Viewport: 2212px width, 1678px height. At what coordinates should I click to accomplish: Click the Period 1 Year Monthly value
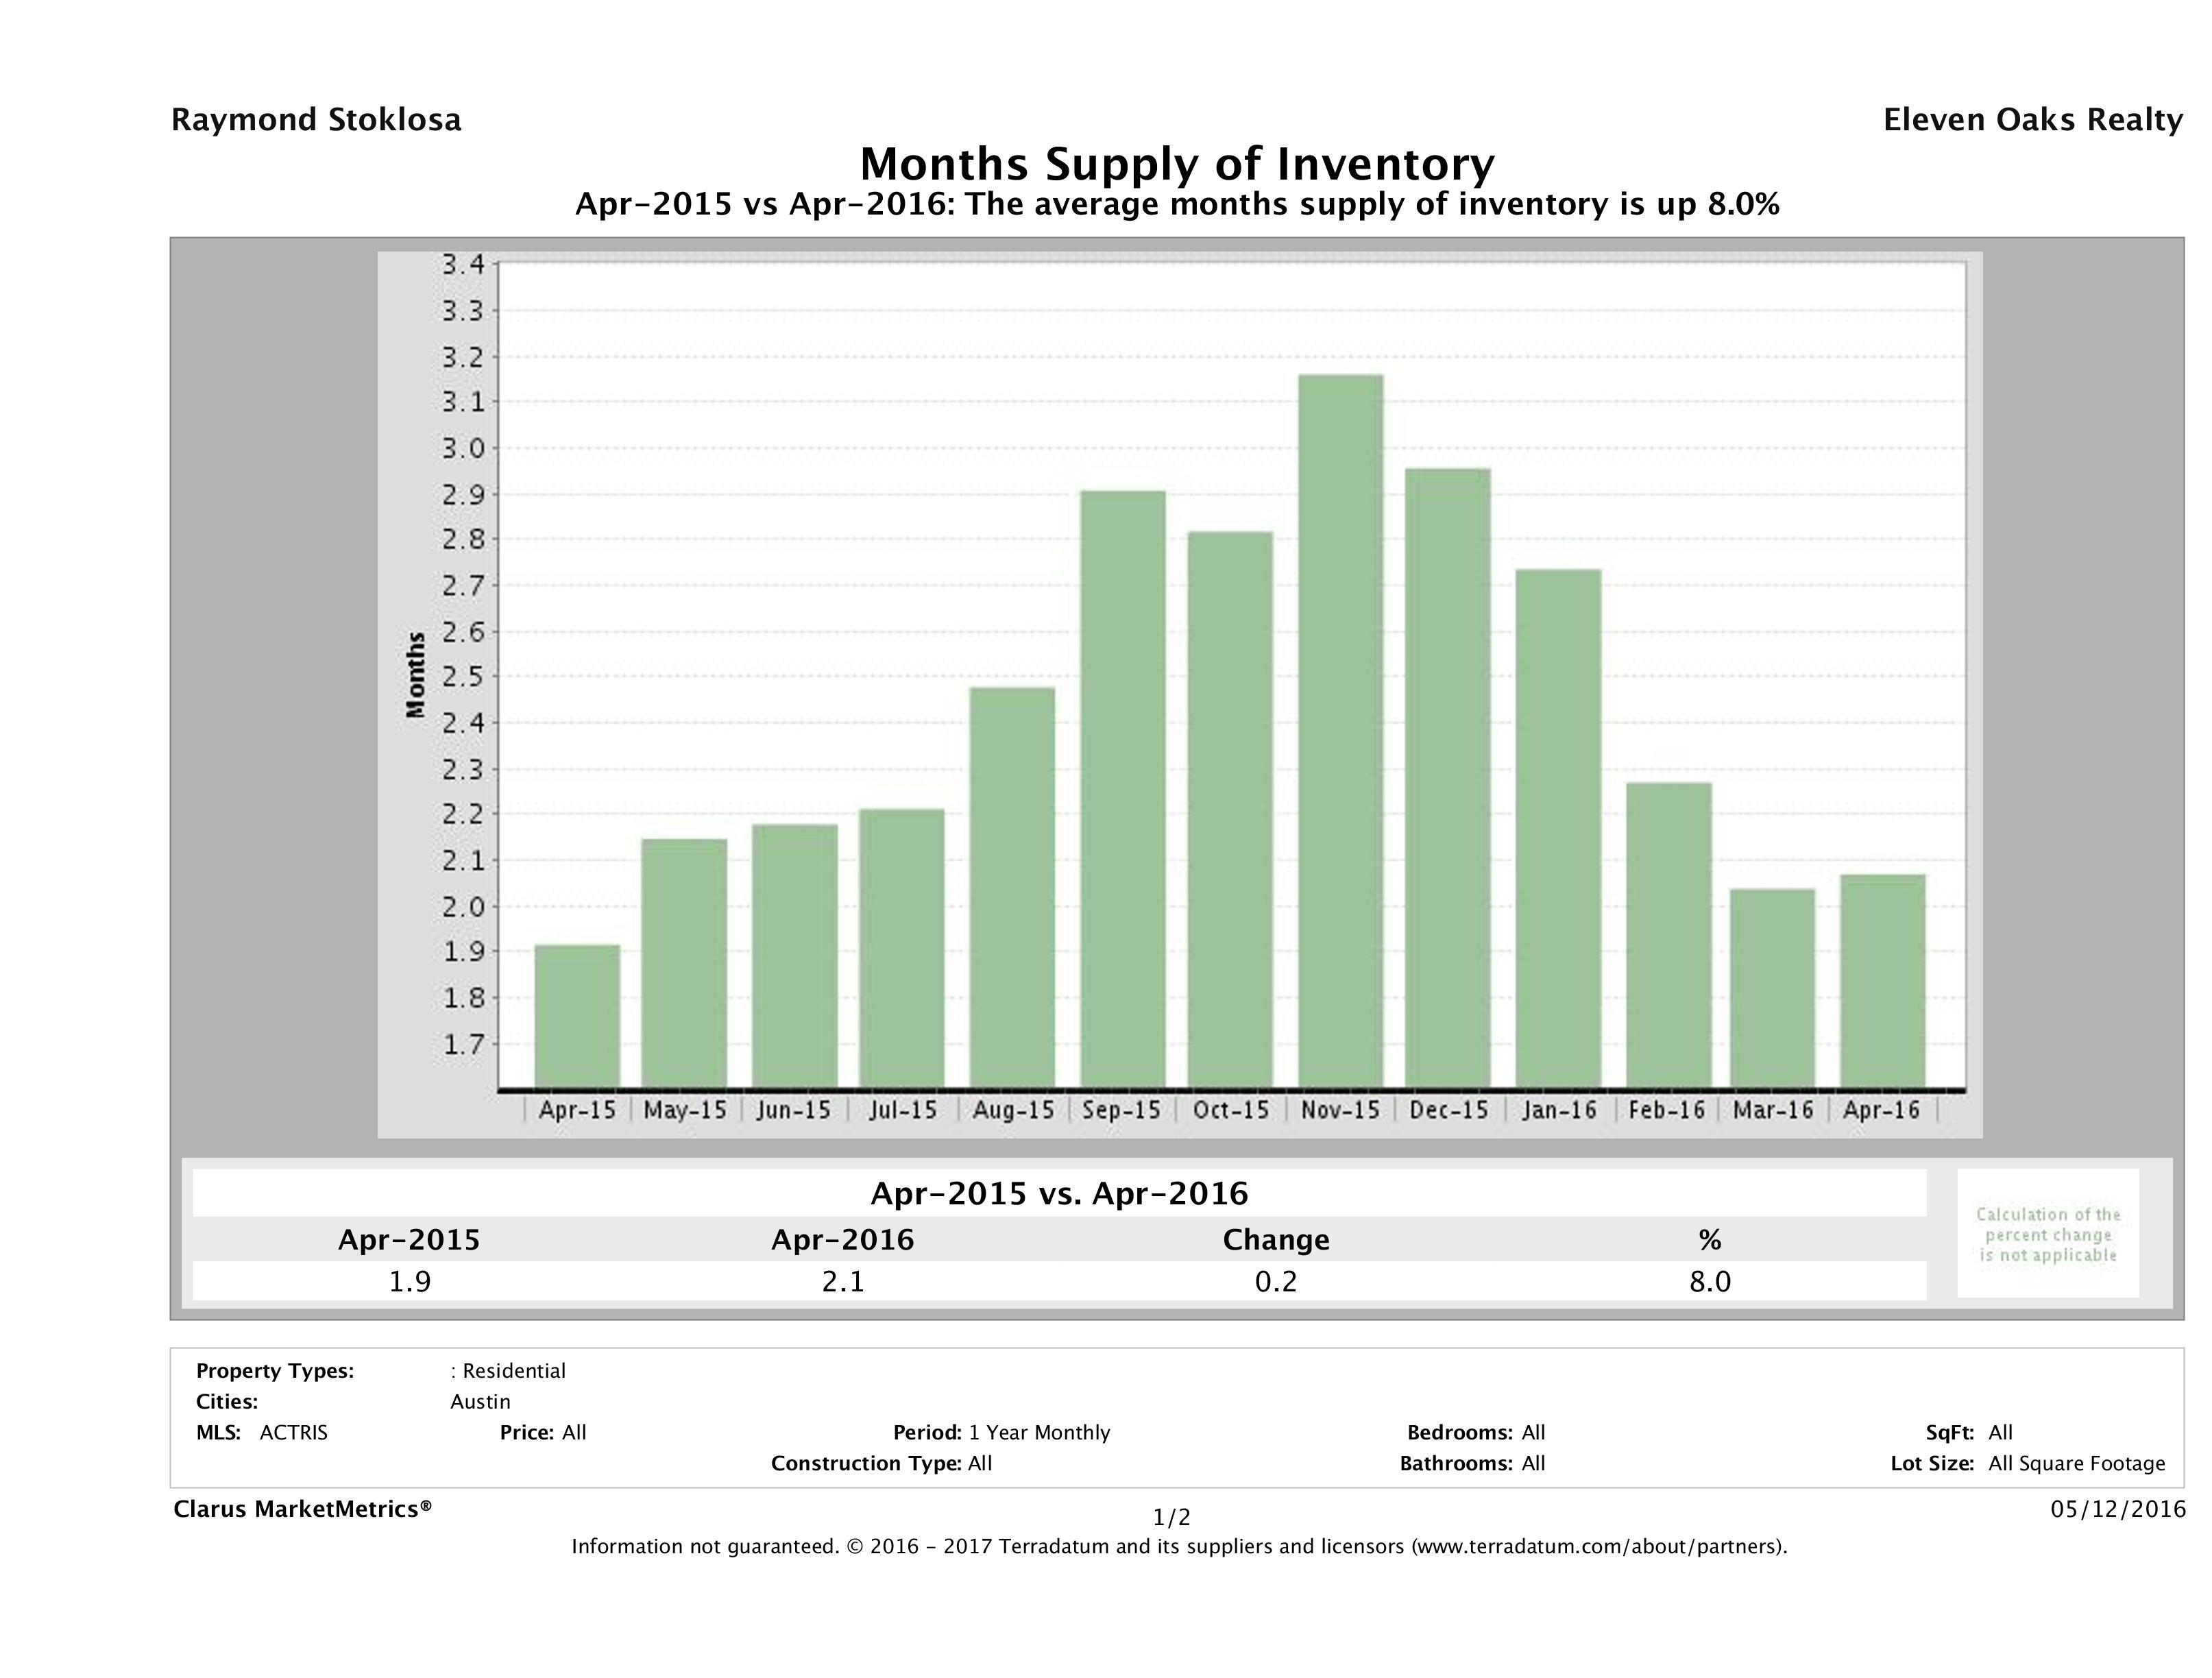pos(1039,1432)
